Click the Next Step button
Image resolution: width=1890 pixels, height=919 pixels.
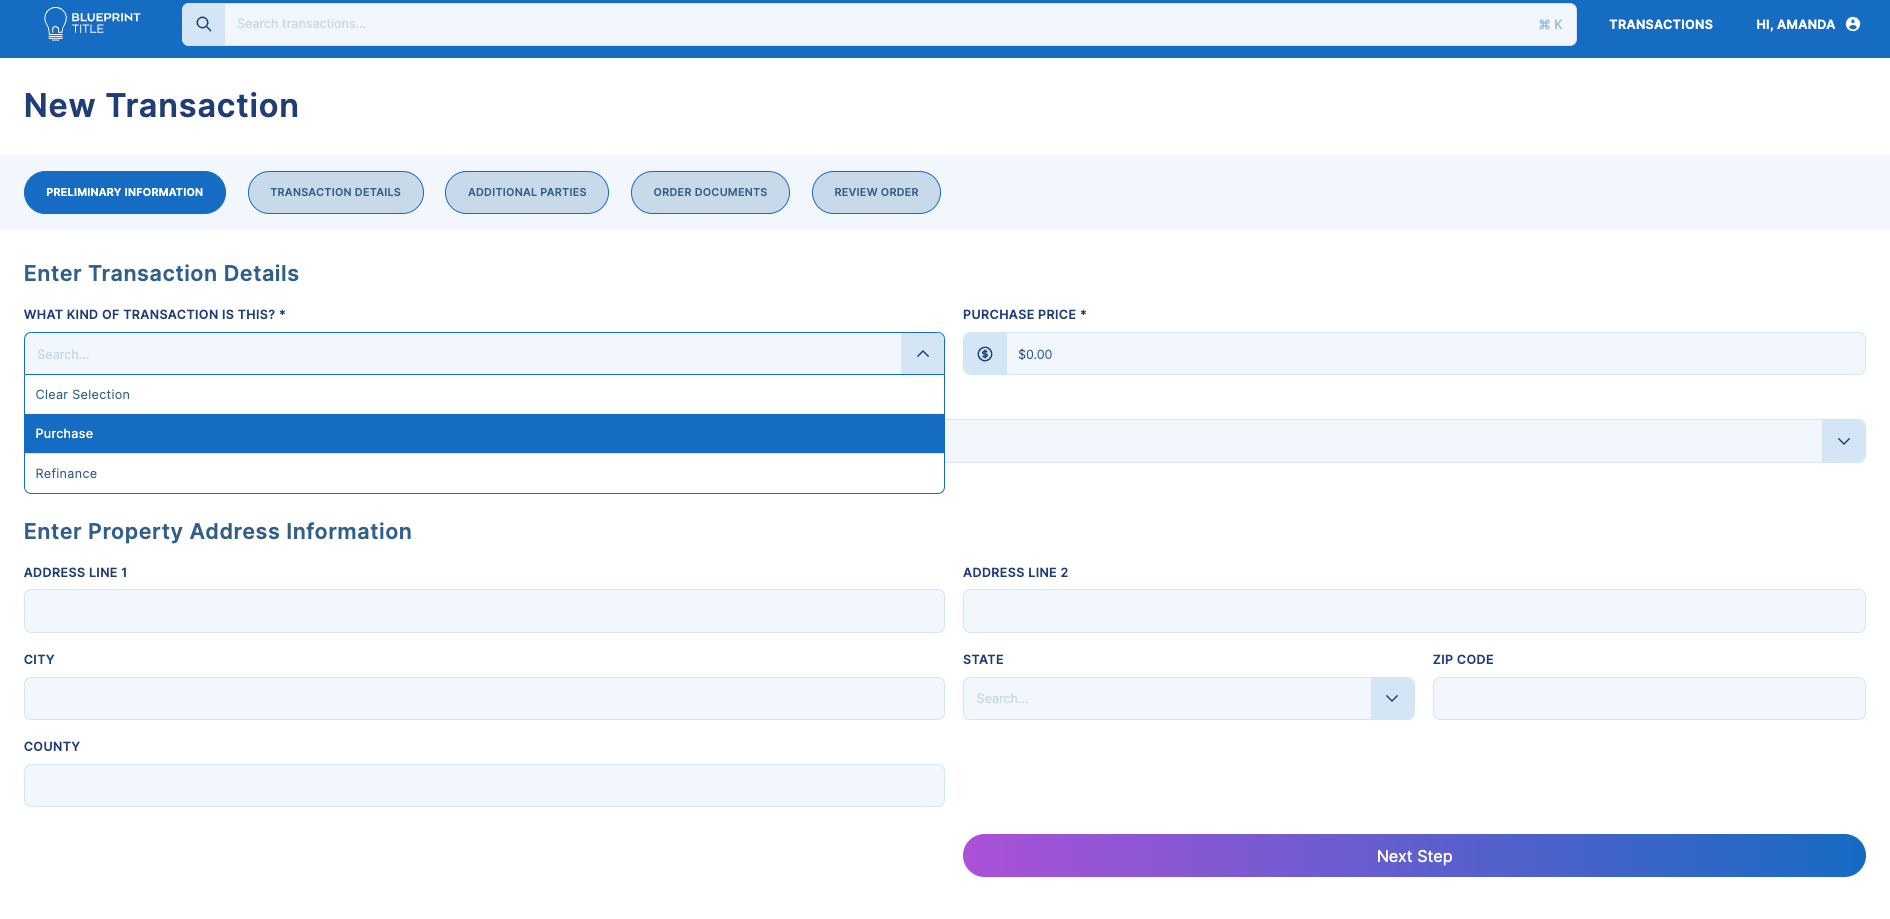pos(1413,855)
